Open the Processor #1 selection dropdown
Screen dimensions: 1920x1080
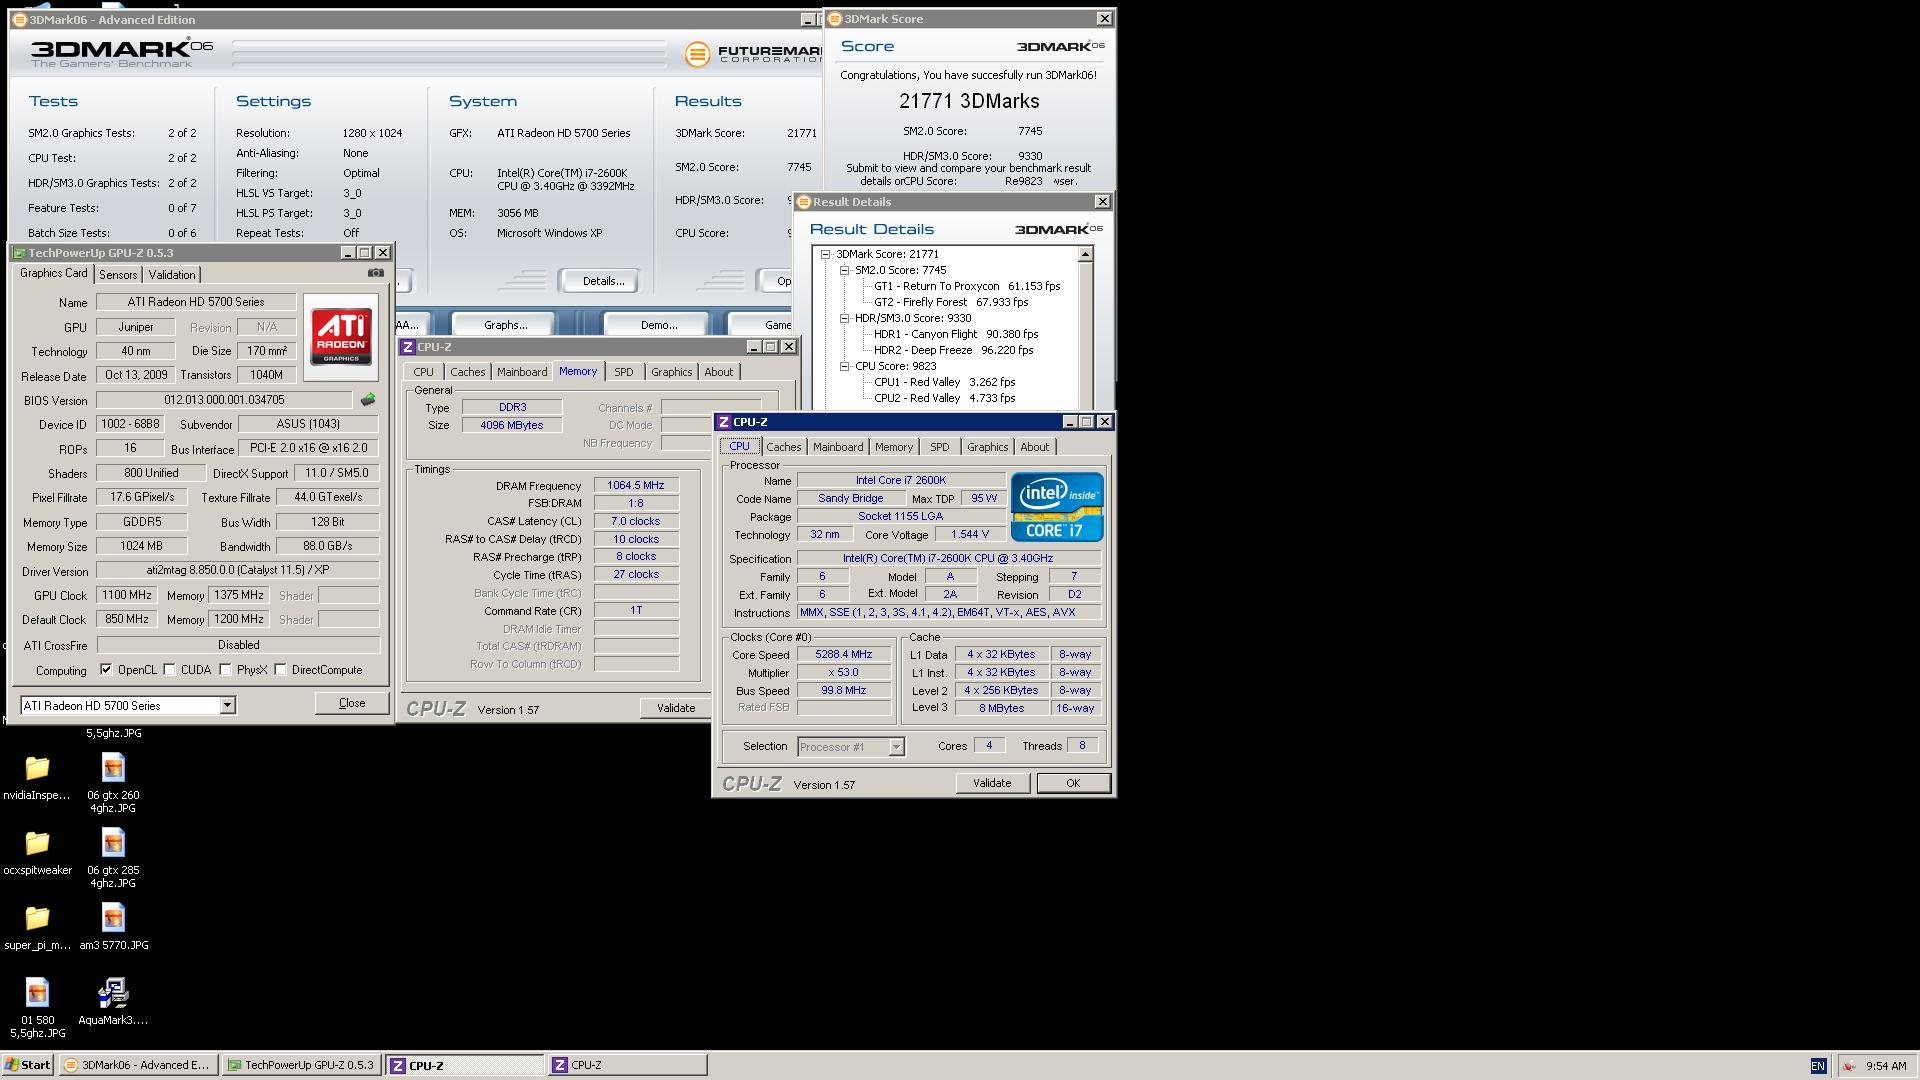(x=896, y=747)
